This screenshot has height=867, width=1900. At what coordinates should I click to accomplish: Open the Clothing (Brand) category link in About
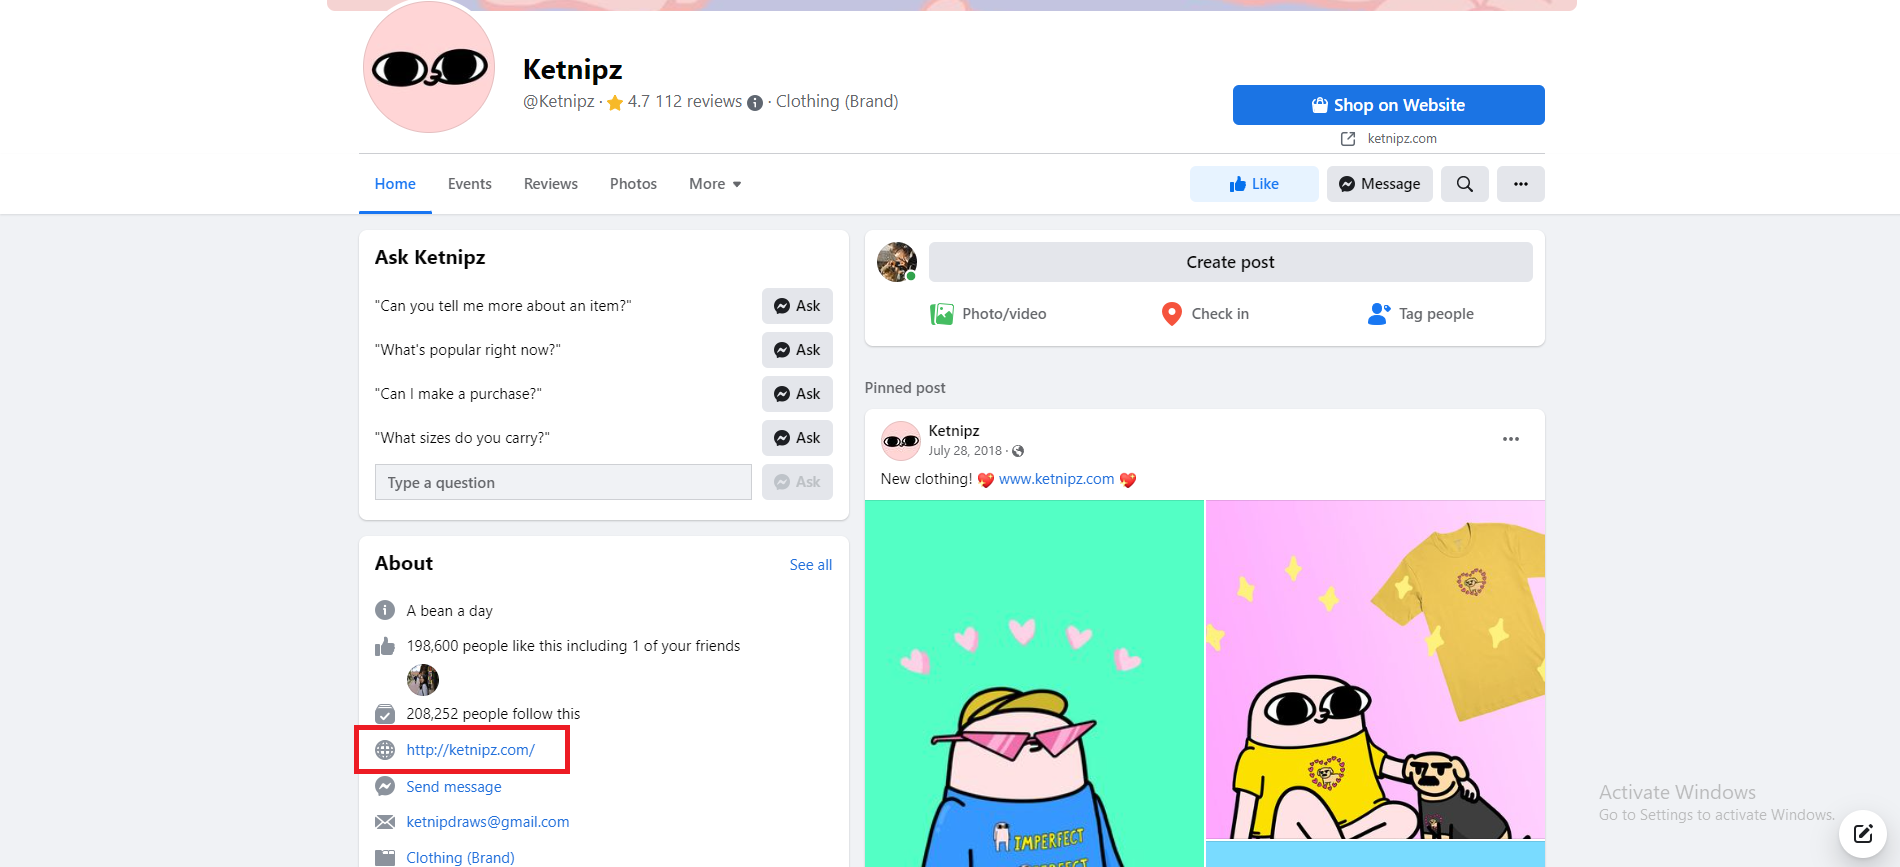pos(460,858)
